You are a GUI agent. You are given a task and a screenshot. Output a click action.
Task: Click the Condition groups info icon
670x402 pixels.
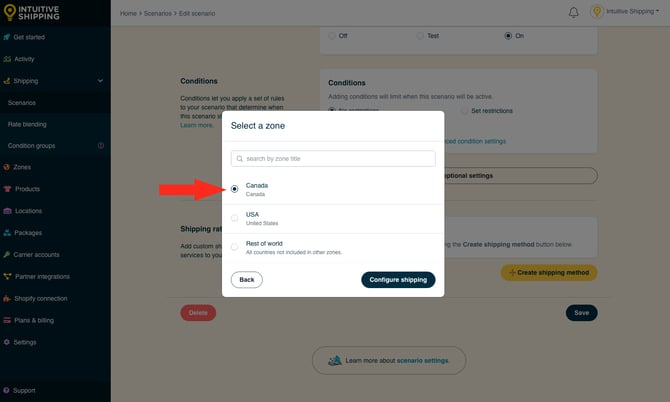point(100,145)
